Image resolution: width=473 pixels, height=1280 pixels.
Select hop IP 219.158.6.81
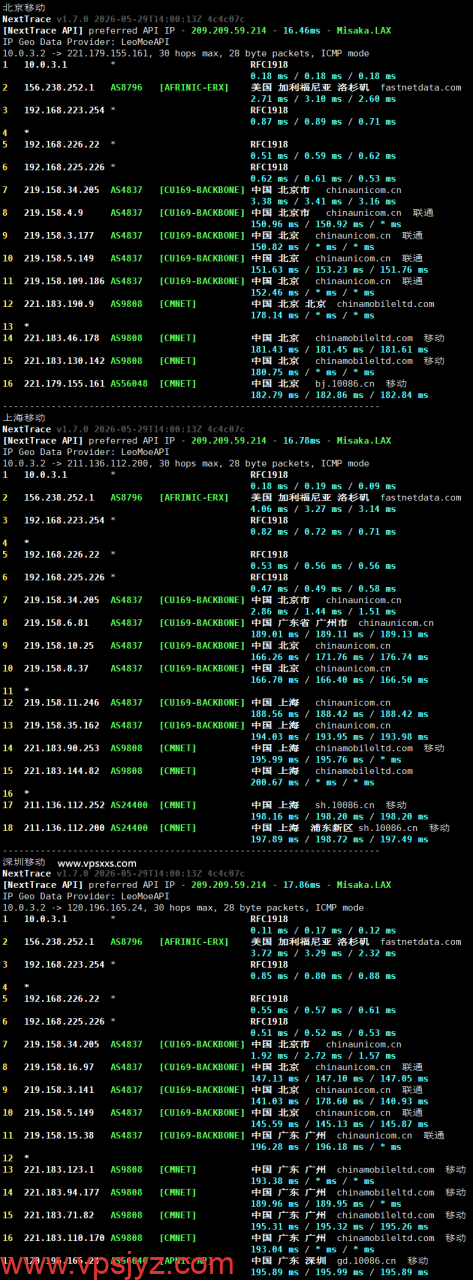(56, 622)
